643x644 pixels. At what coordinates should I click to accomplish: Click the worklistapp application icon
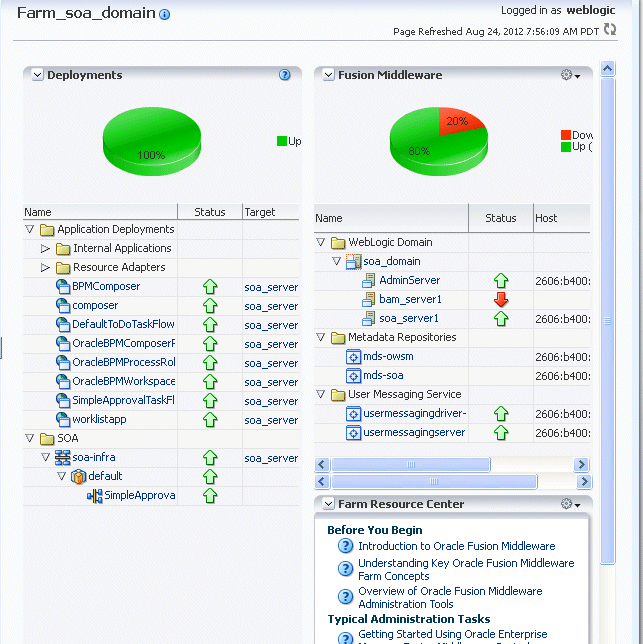[63, 420]
